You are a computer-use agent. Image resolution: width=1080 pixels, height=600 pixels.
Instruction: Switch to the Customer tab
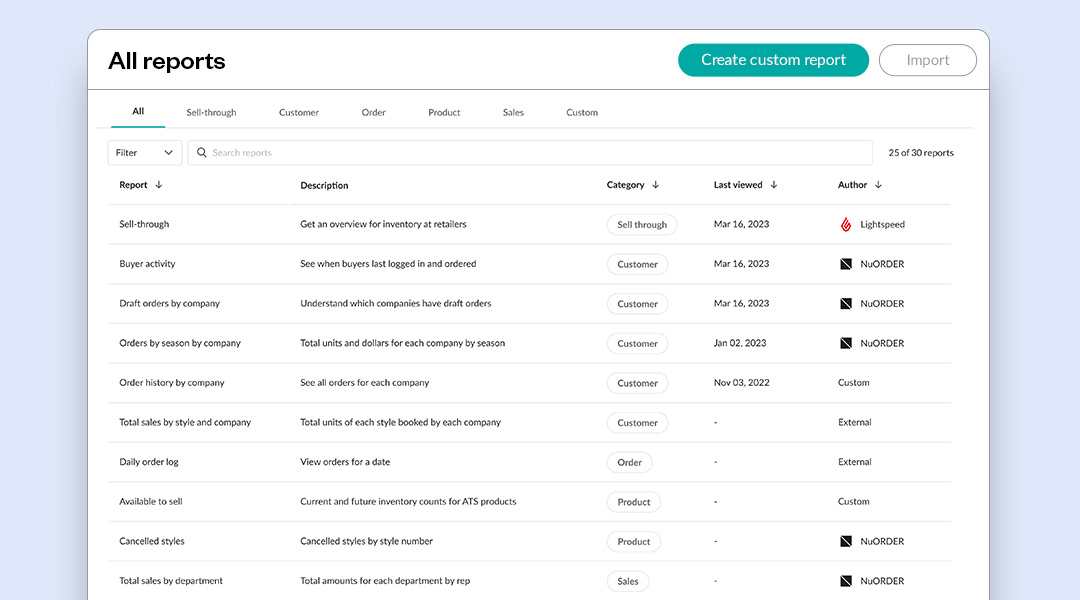pos(299,113)
